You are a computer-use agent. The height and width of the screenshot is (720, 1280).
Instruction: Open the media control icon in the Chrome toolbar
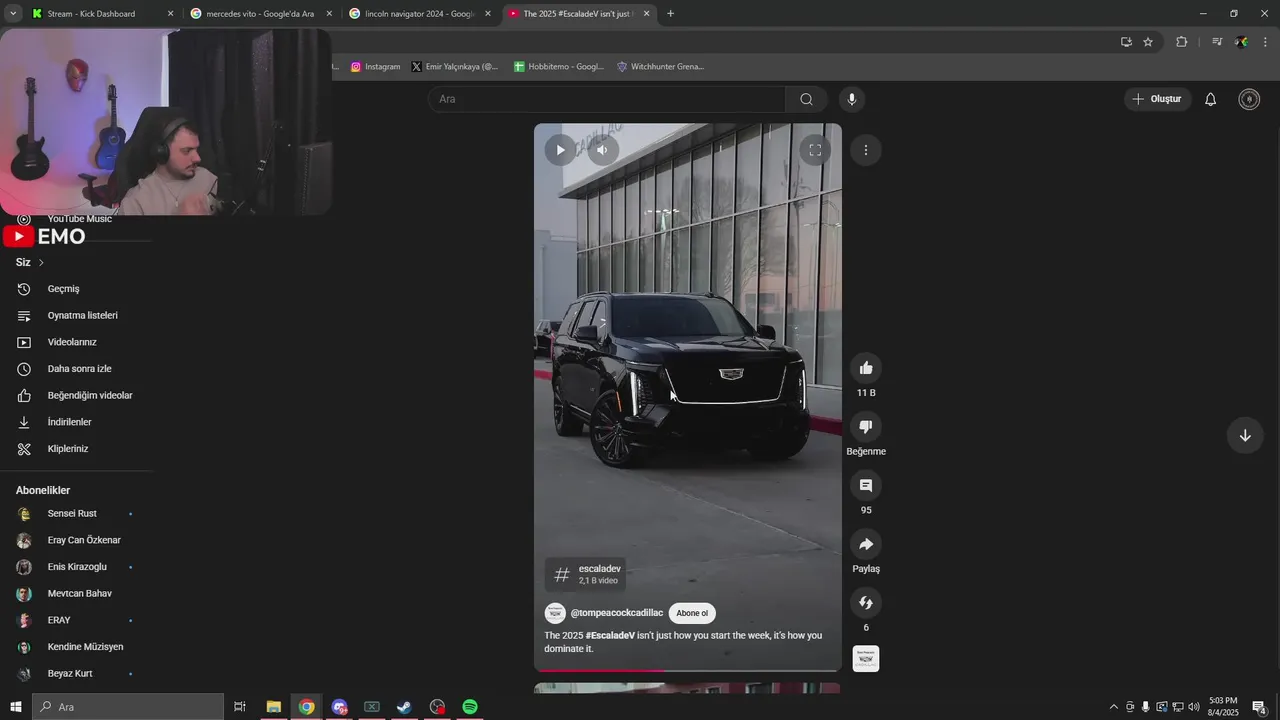point(1217,42)
